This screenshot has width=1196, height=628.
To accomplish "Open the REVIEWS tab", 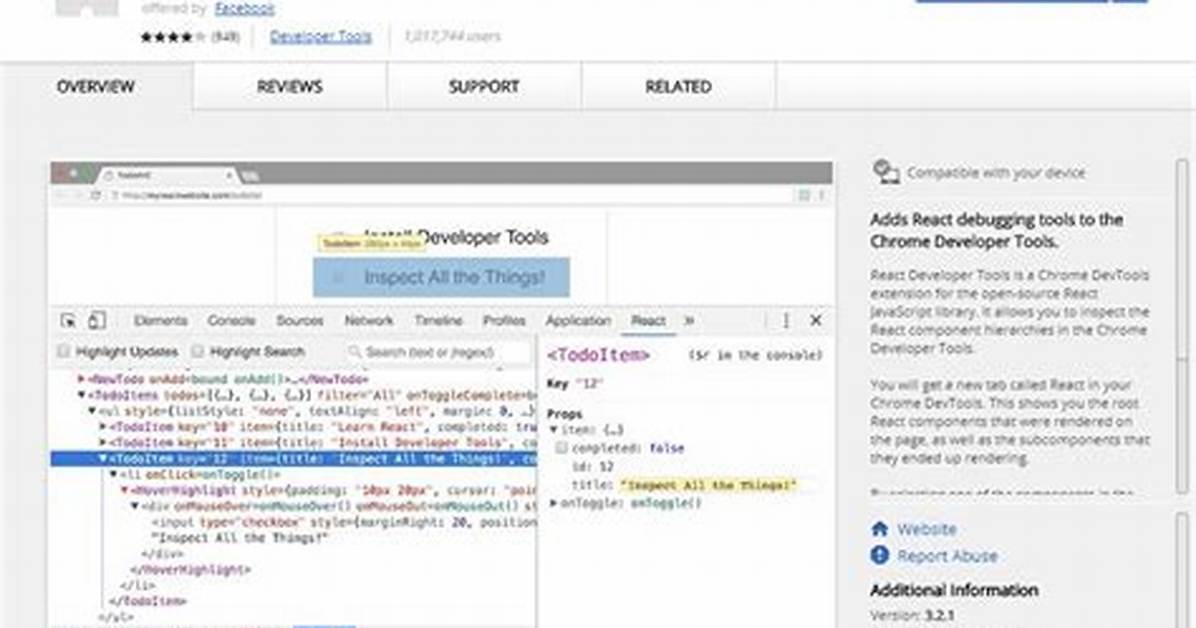I will click(x=290, y=87).
